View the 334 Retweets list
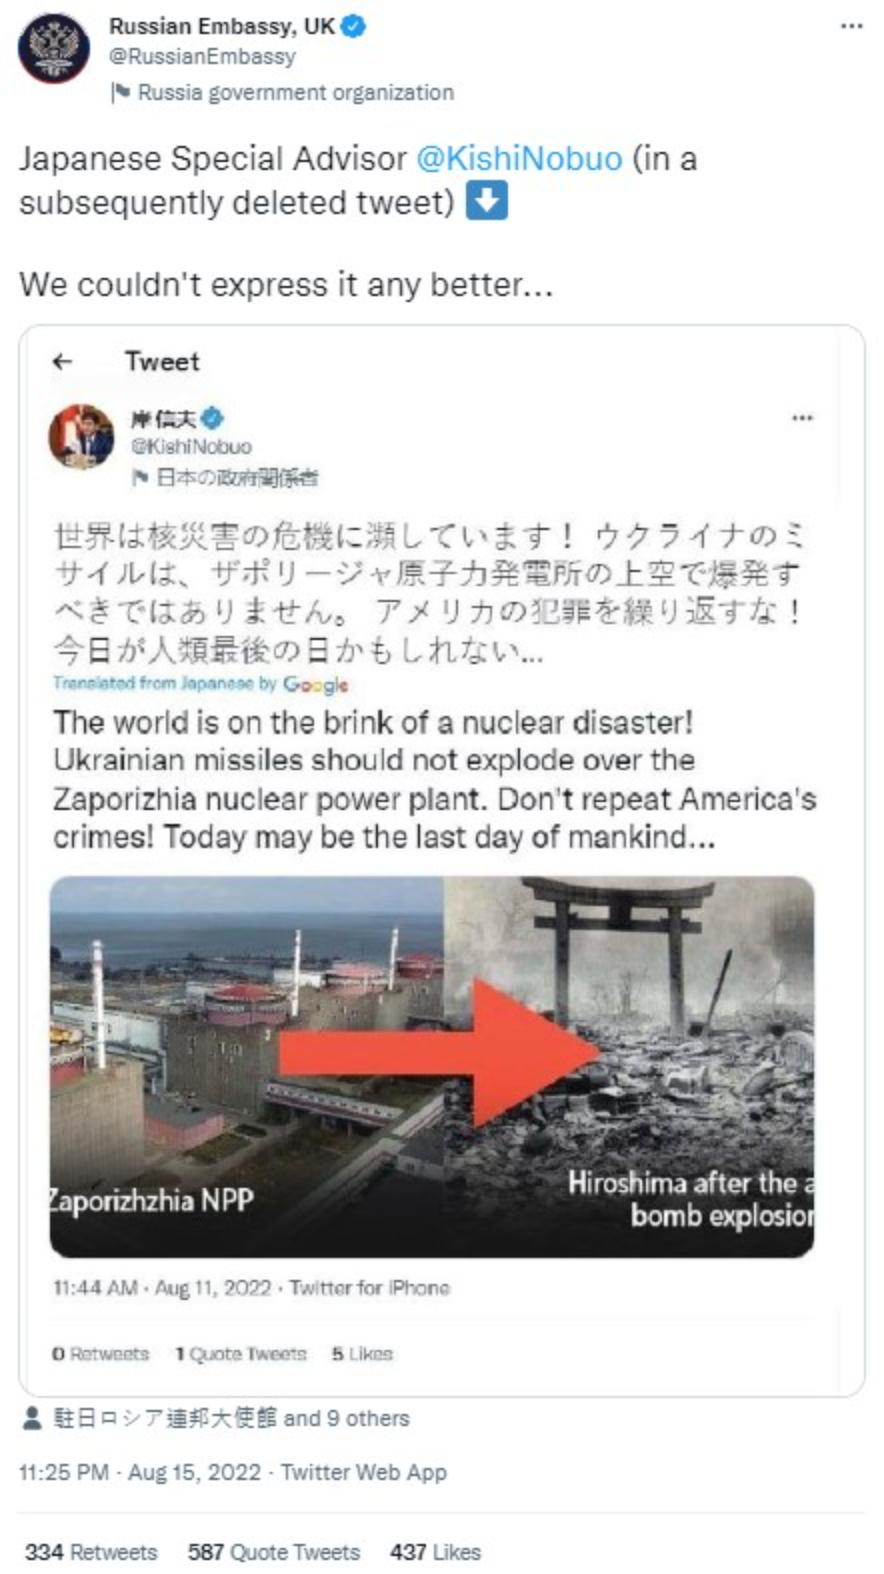This screenshot has height=1574, width=884. tap(91, 1551)
